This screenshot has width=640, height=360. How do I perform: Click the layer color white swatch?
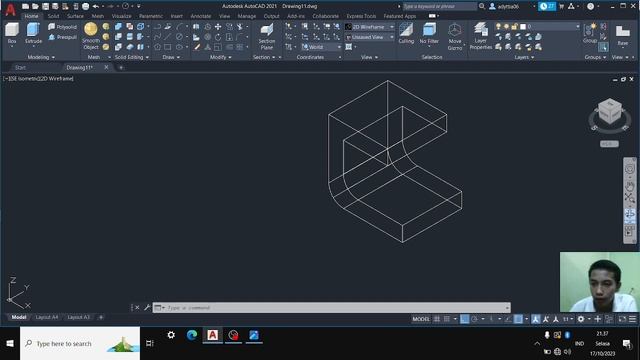pyautogui.click(x=523, y=27)
